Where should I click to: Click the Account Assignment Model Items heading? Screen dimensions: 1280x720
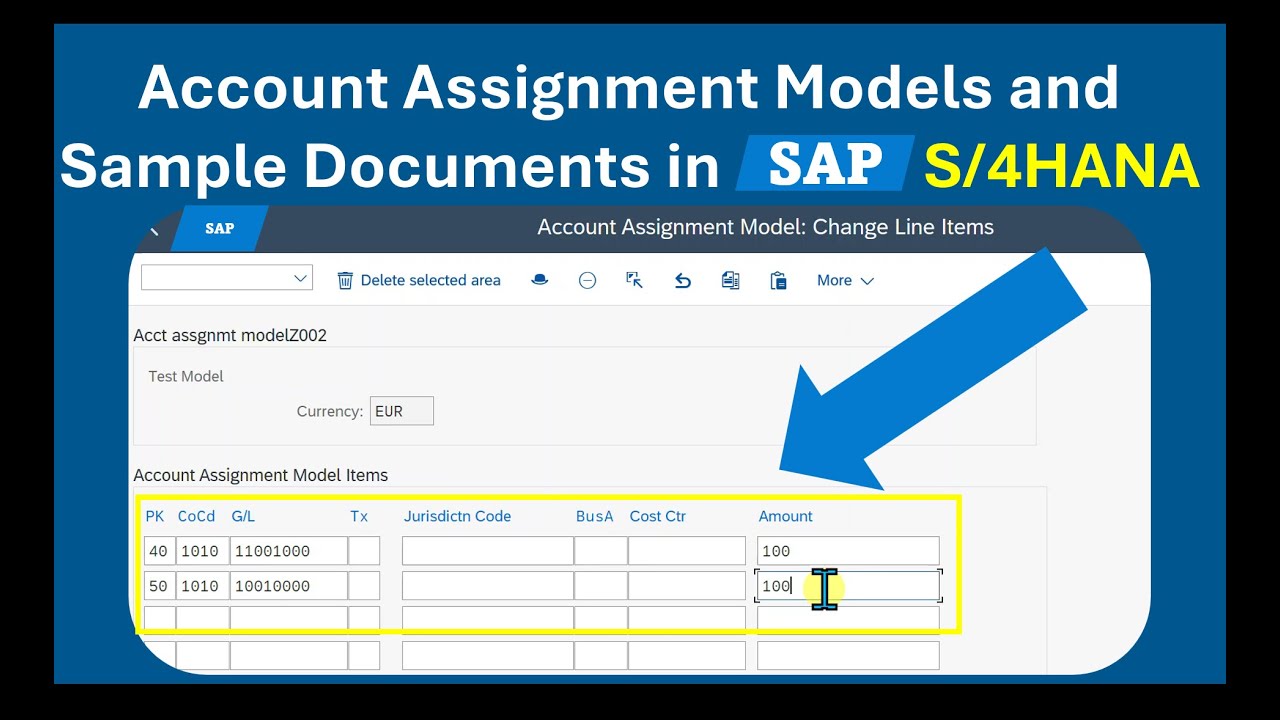click(x=261, y=475)
